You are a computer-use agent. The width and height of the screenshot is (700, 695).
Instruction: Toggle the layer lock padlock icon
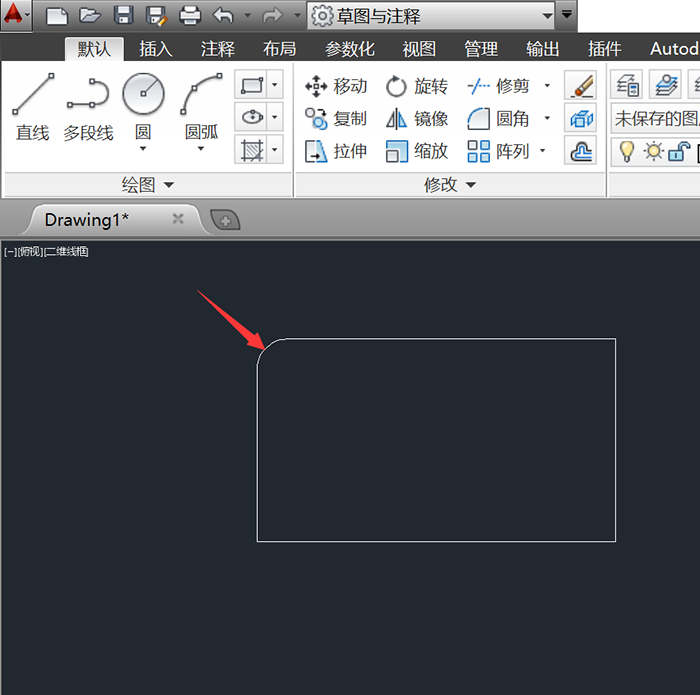[x=679, y=151]
